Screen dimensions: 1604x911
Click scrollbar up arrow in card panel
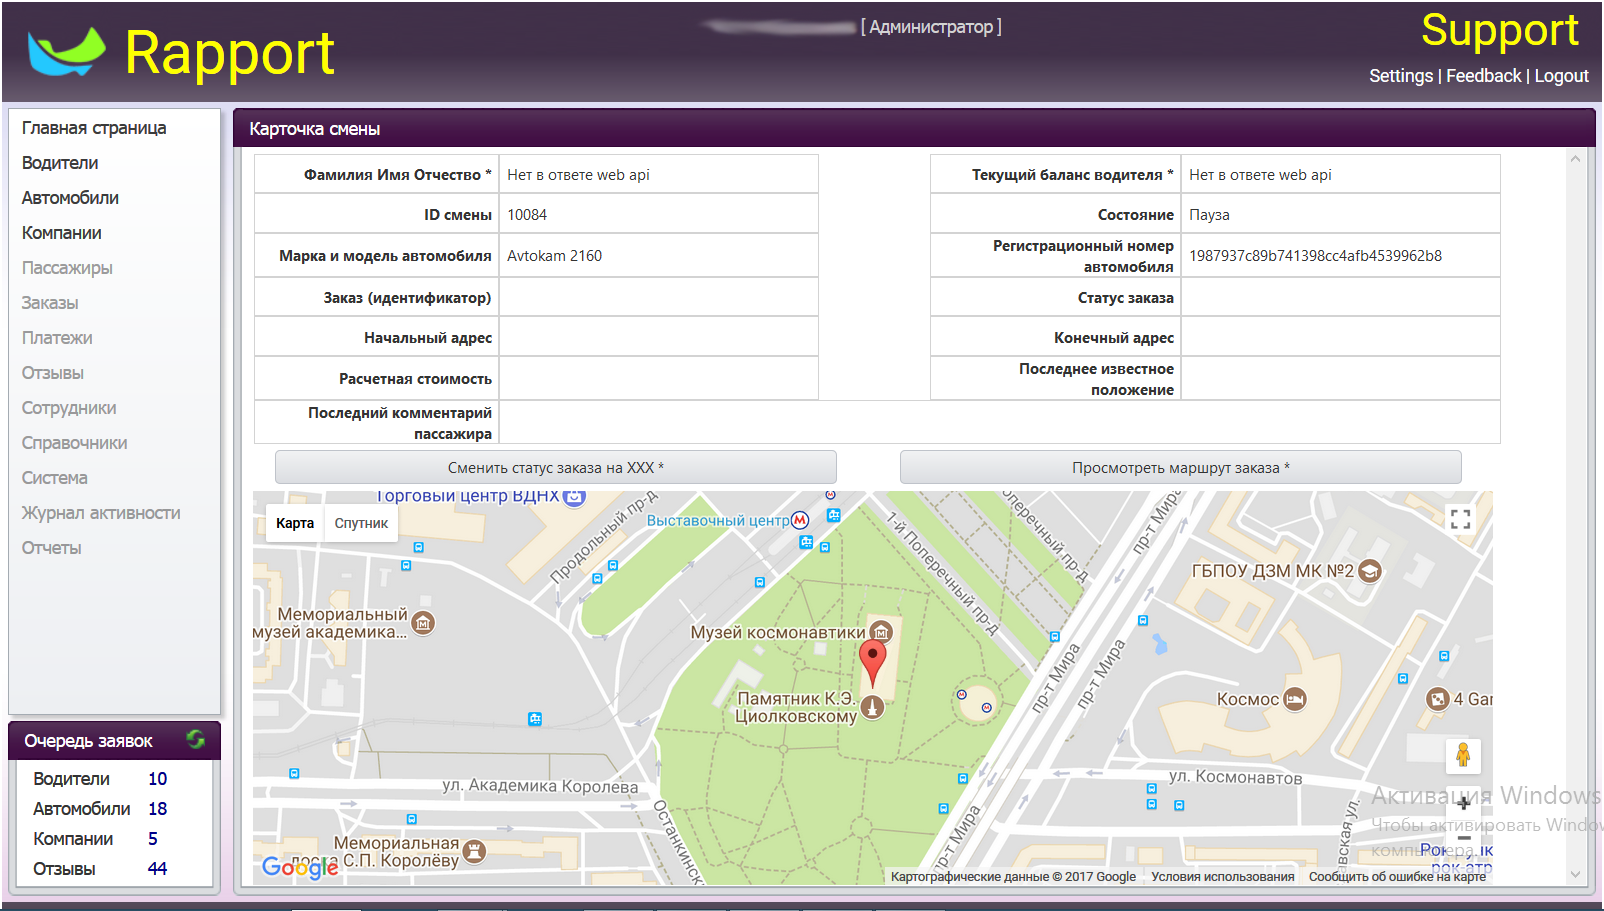(x=1575, y=159)
